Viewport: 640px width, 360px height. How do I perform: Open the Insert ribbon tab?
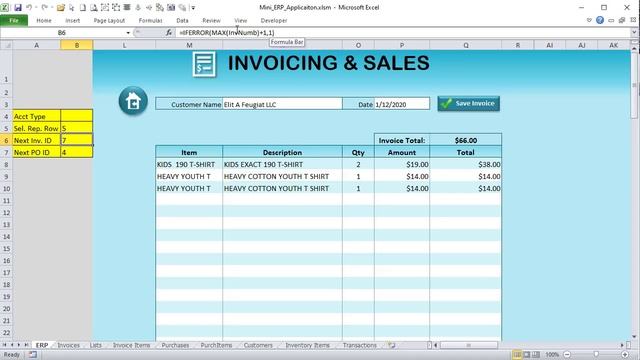(x=73, y=20)
